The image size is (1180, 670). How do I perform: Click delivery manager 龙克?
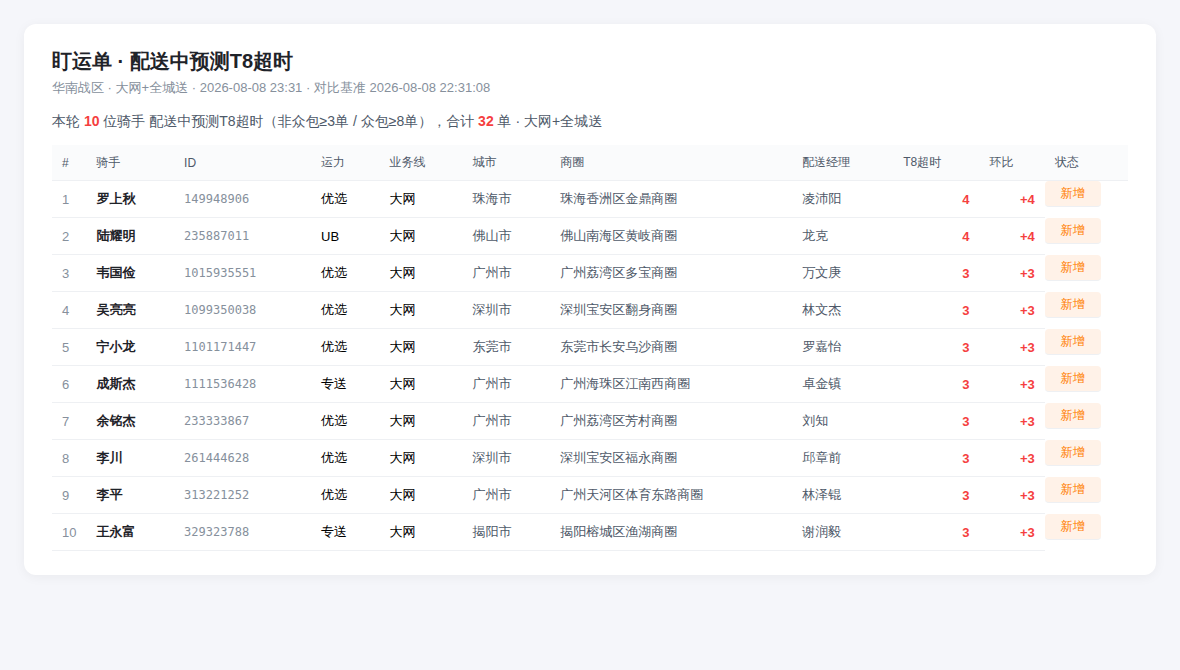click(x=815, y=236)
